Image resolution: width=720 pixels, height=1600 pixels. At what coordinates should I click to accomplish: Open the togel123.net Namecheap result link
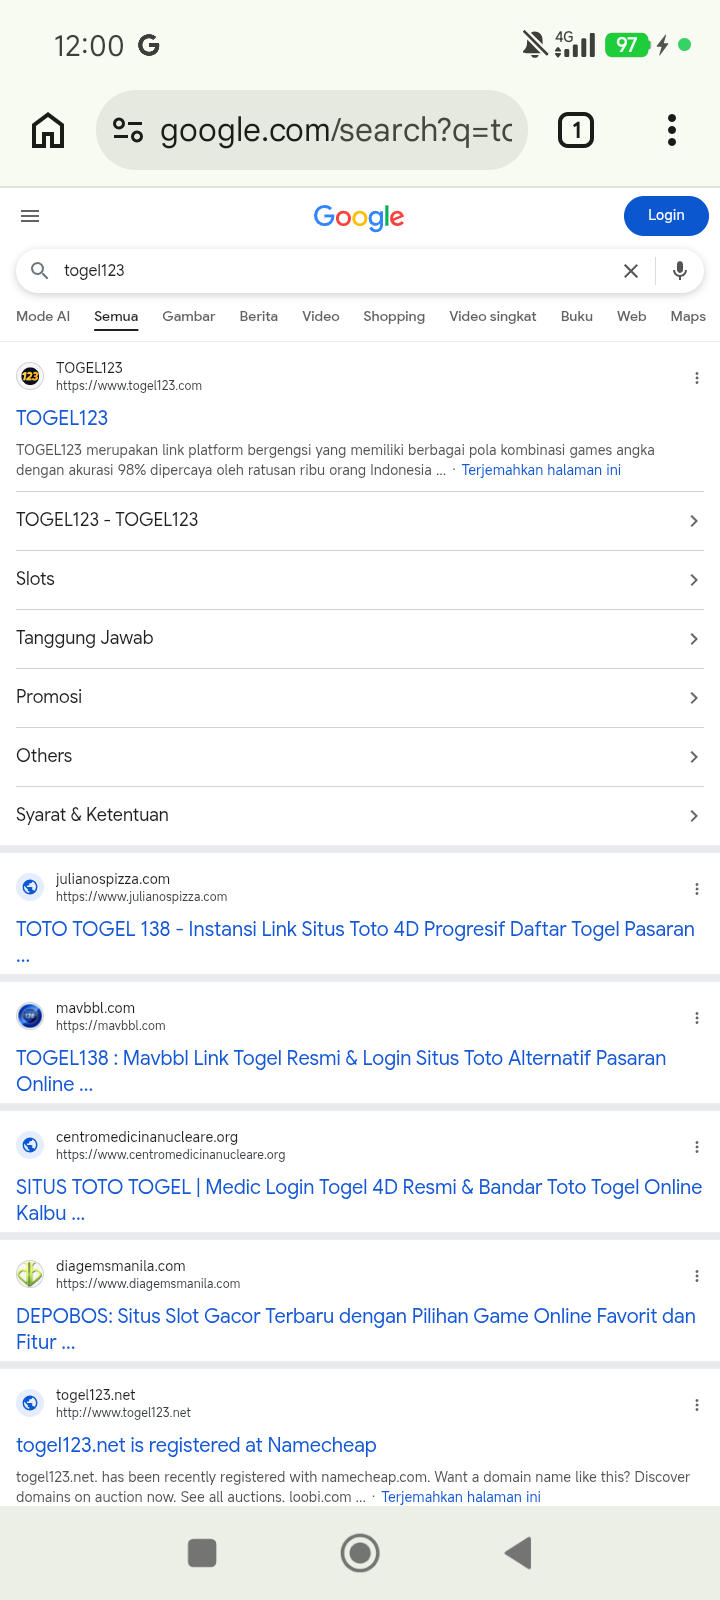pyautogui.click(x=196, y=1445)
